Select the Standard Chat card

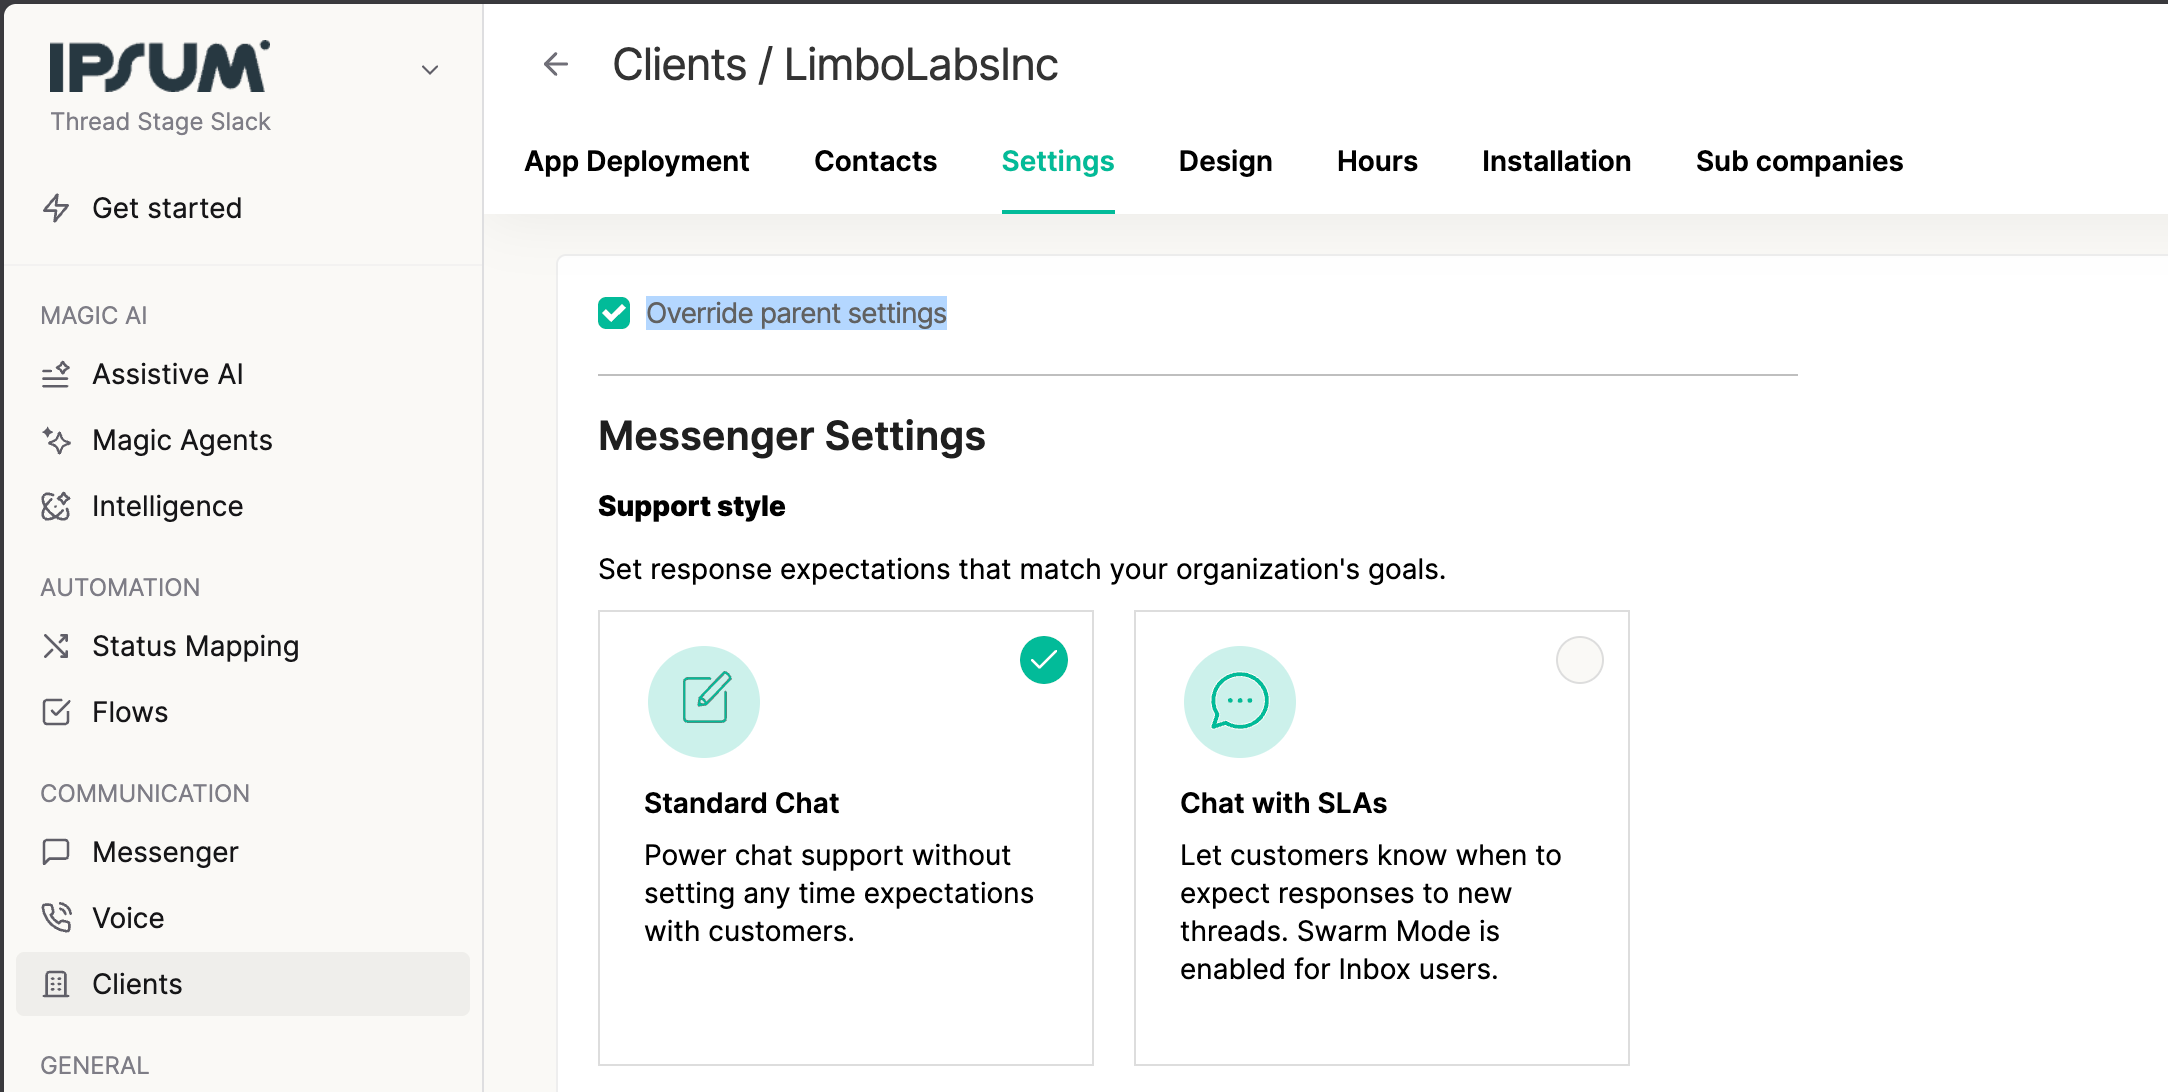845,838
